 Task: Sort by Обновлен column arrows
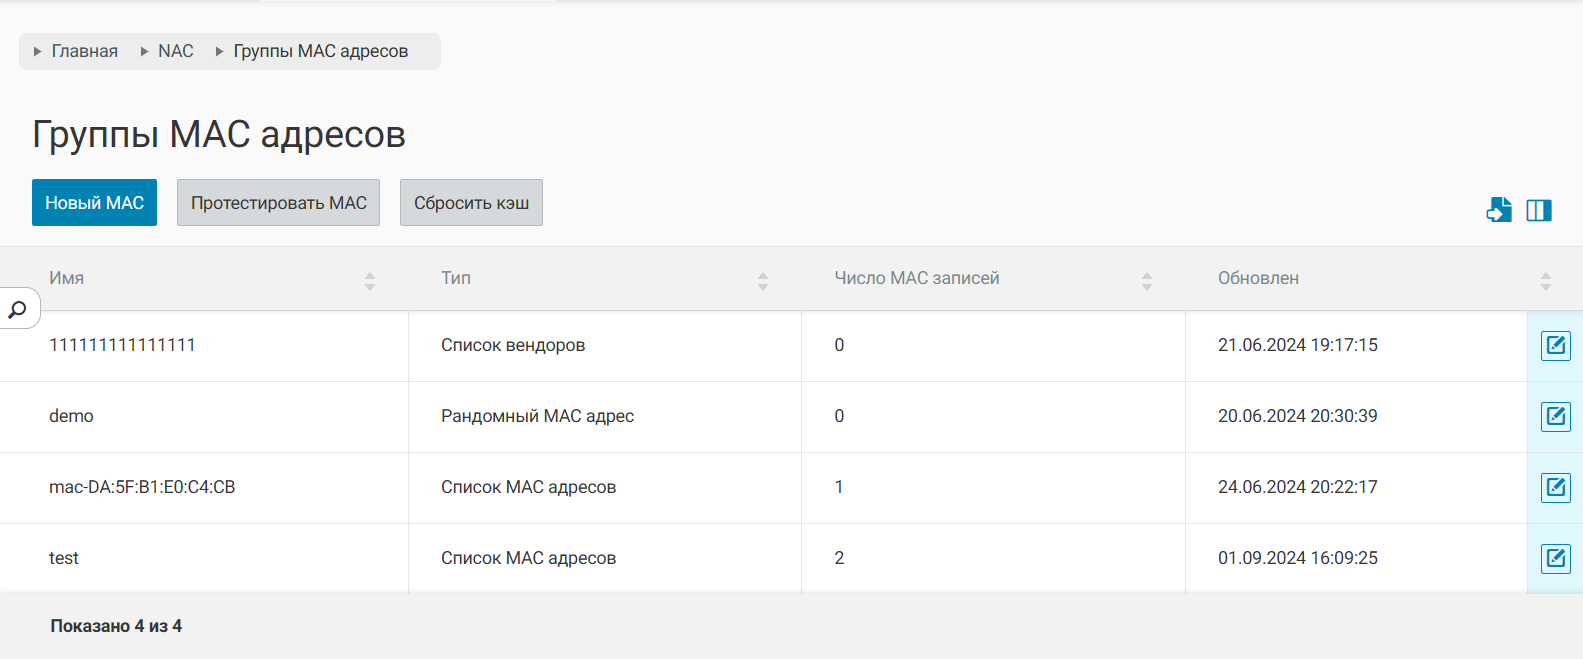(1546, 282)
